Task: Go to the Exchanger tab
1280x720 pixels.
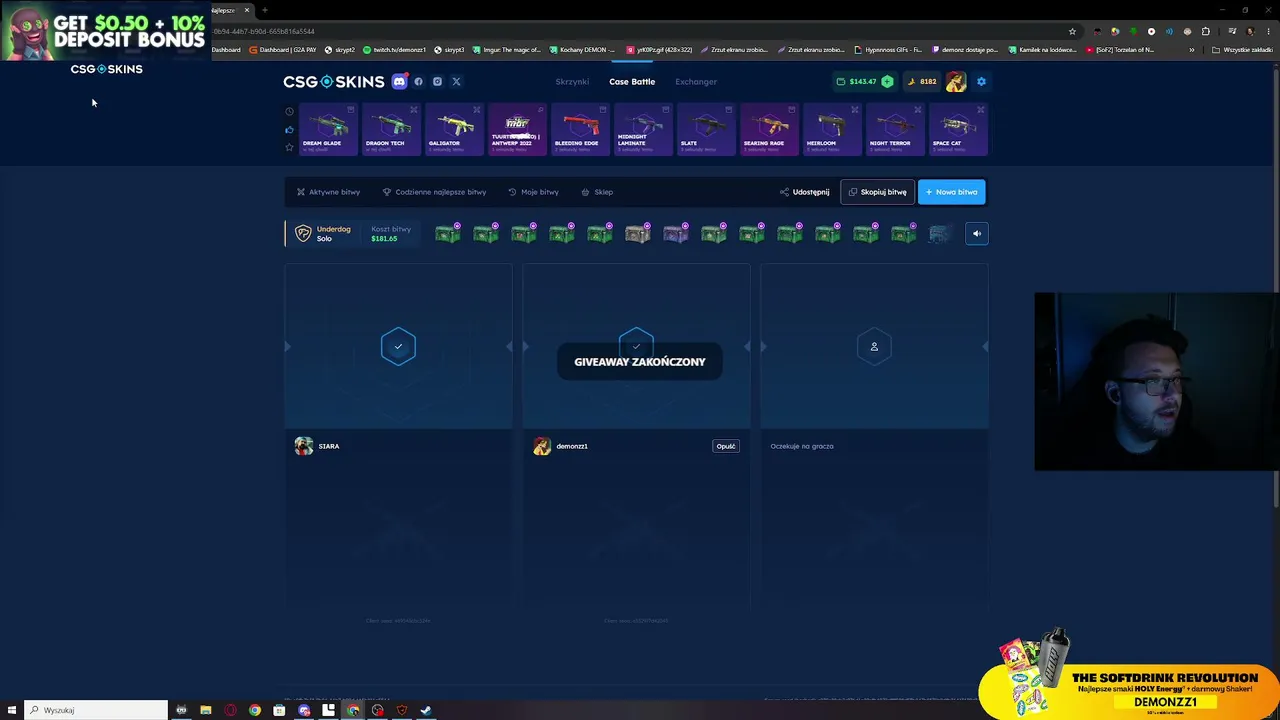Action: [696, 82]
